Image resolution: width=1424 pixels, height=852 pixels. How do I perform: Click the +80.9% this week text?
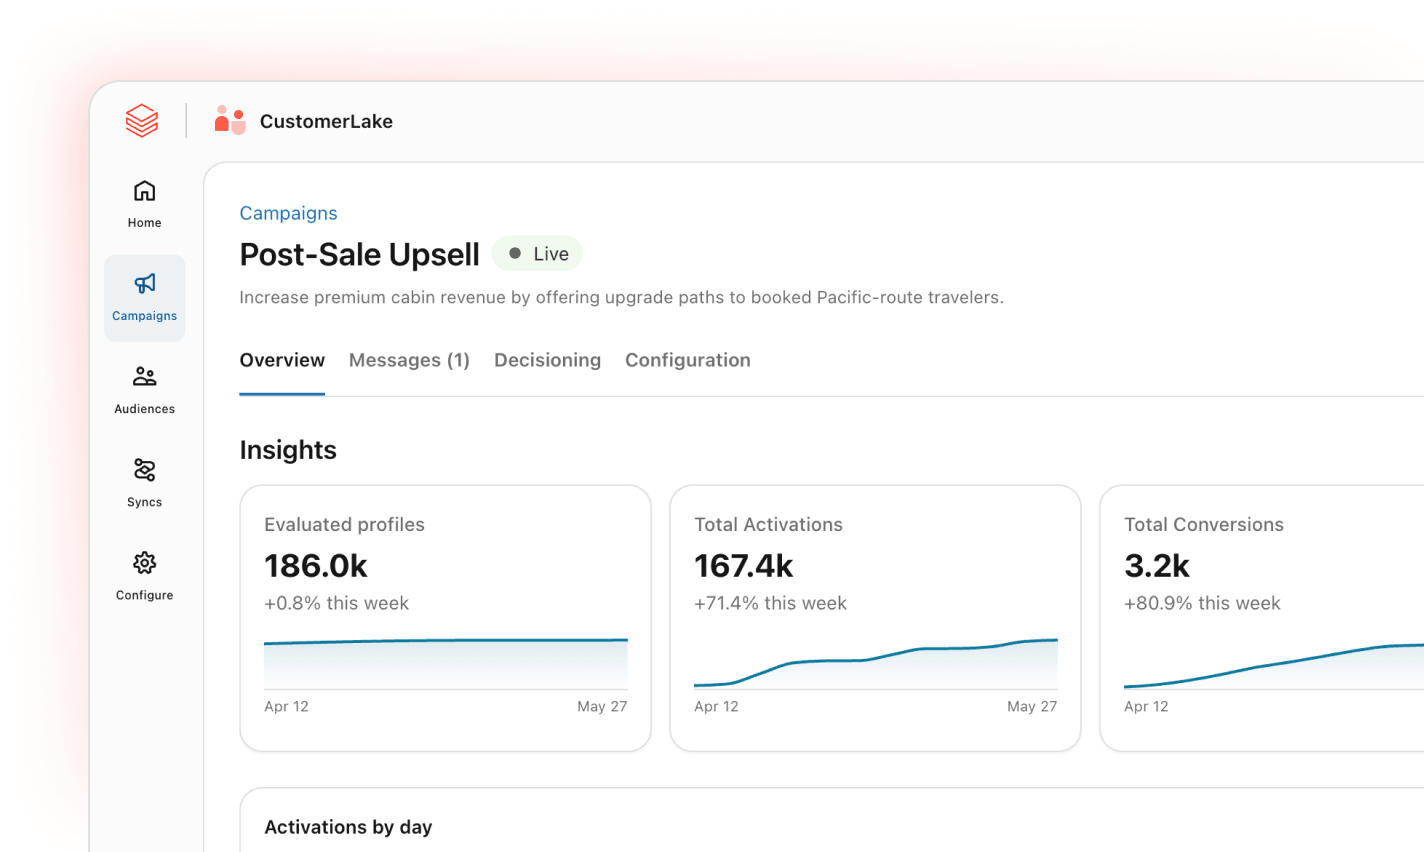tap(1202, 603)
